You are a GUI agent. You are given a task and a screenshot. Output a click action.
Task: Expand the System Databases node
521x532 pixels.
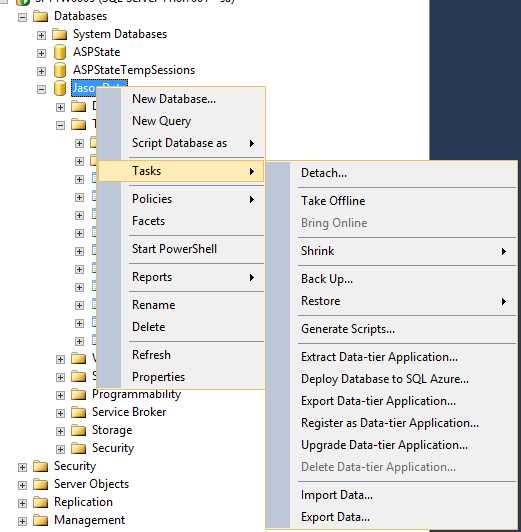click(41, 35)
